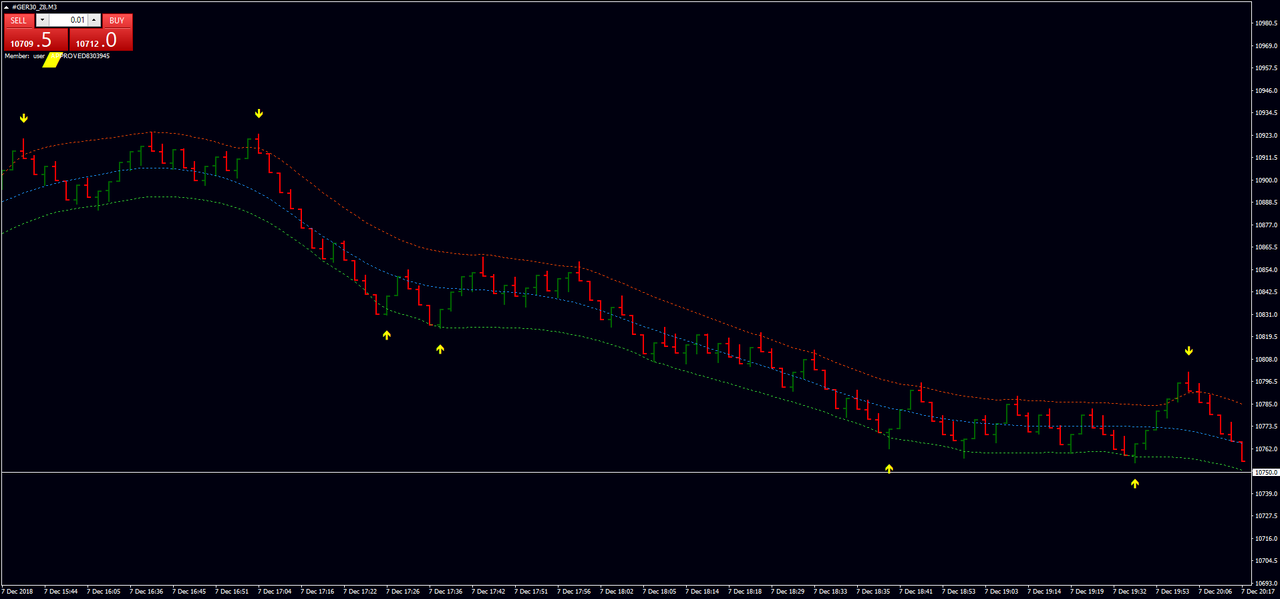Click the bid price 10709.5 display
This screenshot has height=599, width=1280.
33,41
